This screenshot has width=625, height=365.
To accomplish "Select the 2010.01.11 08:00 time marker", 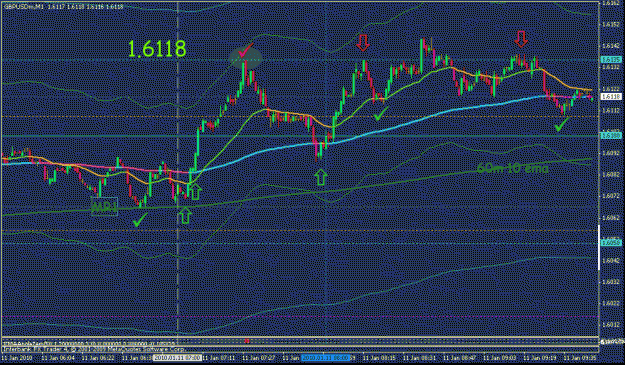I will [326, 358].
